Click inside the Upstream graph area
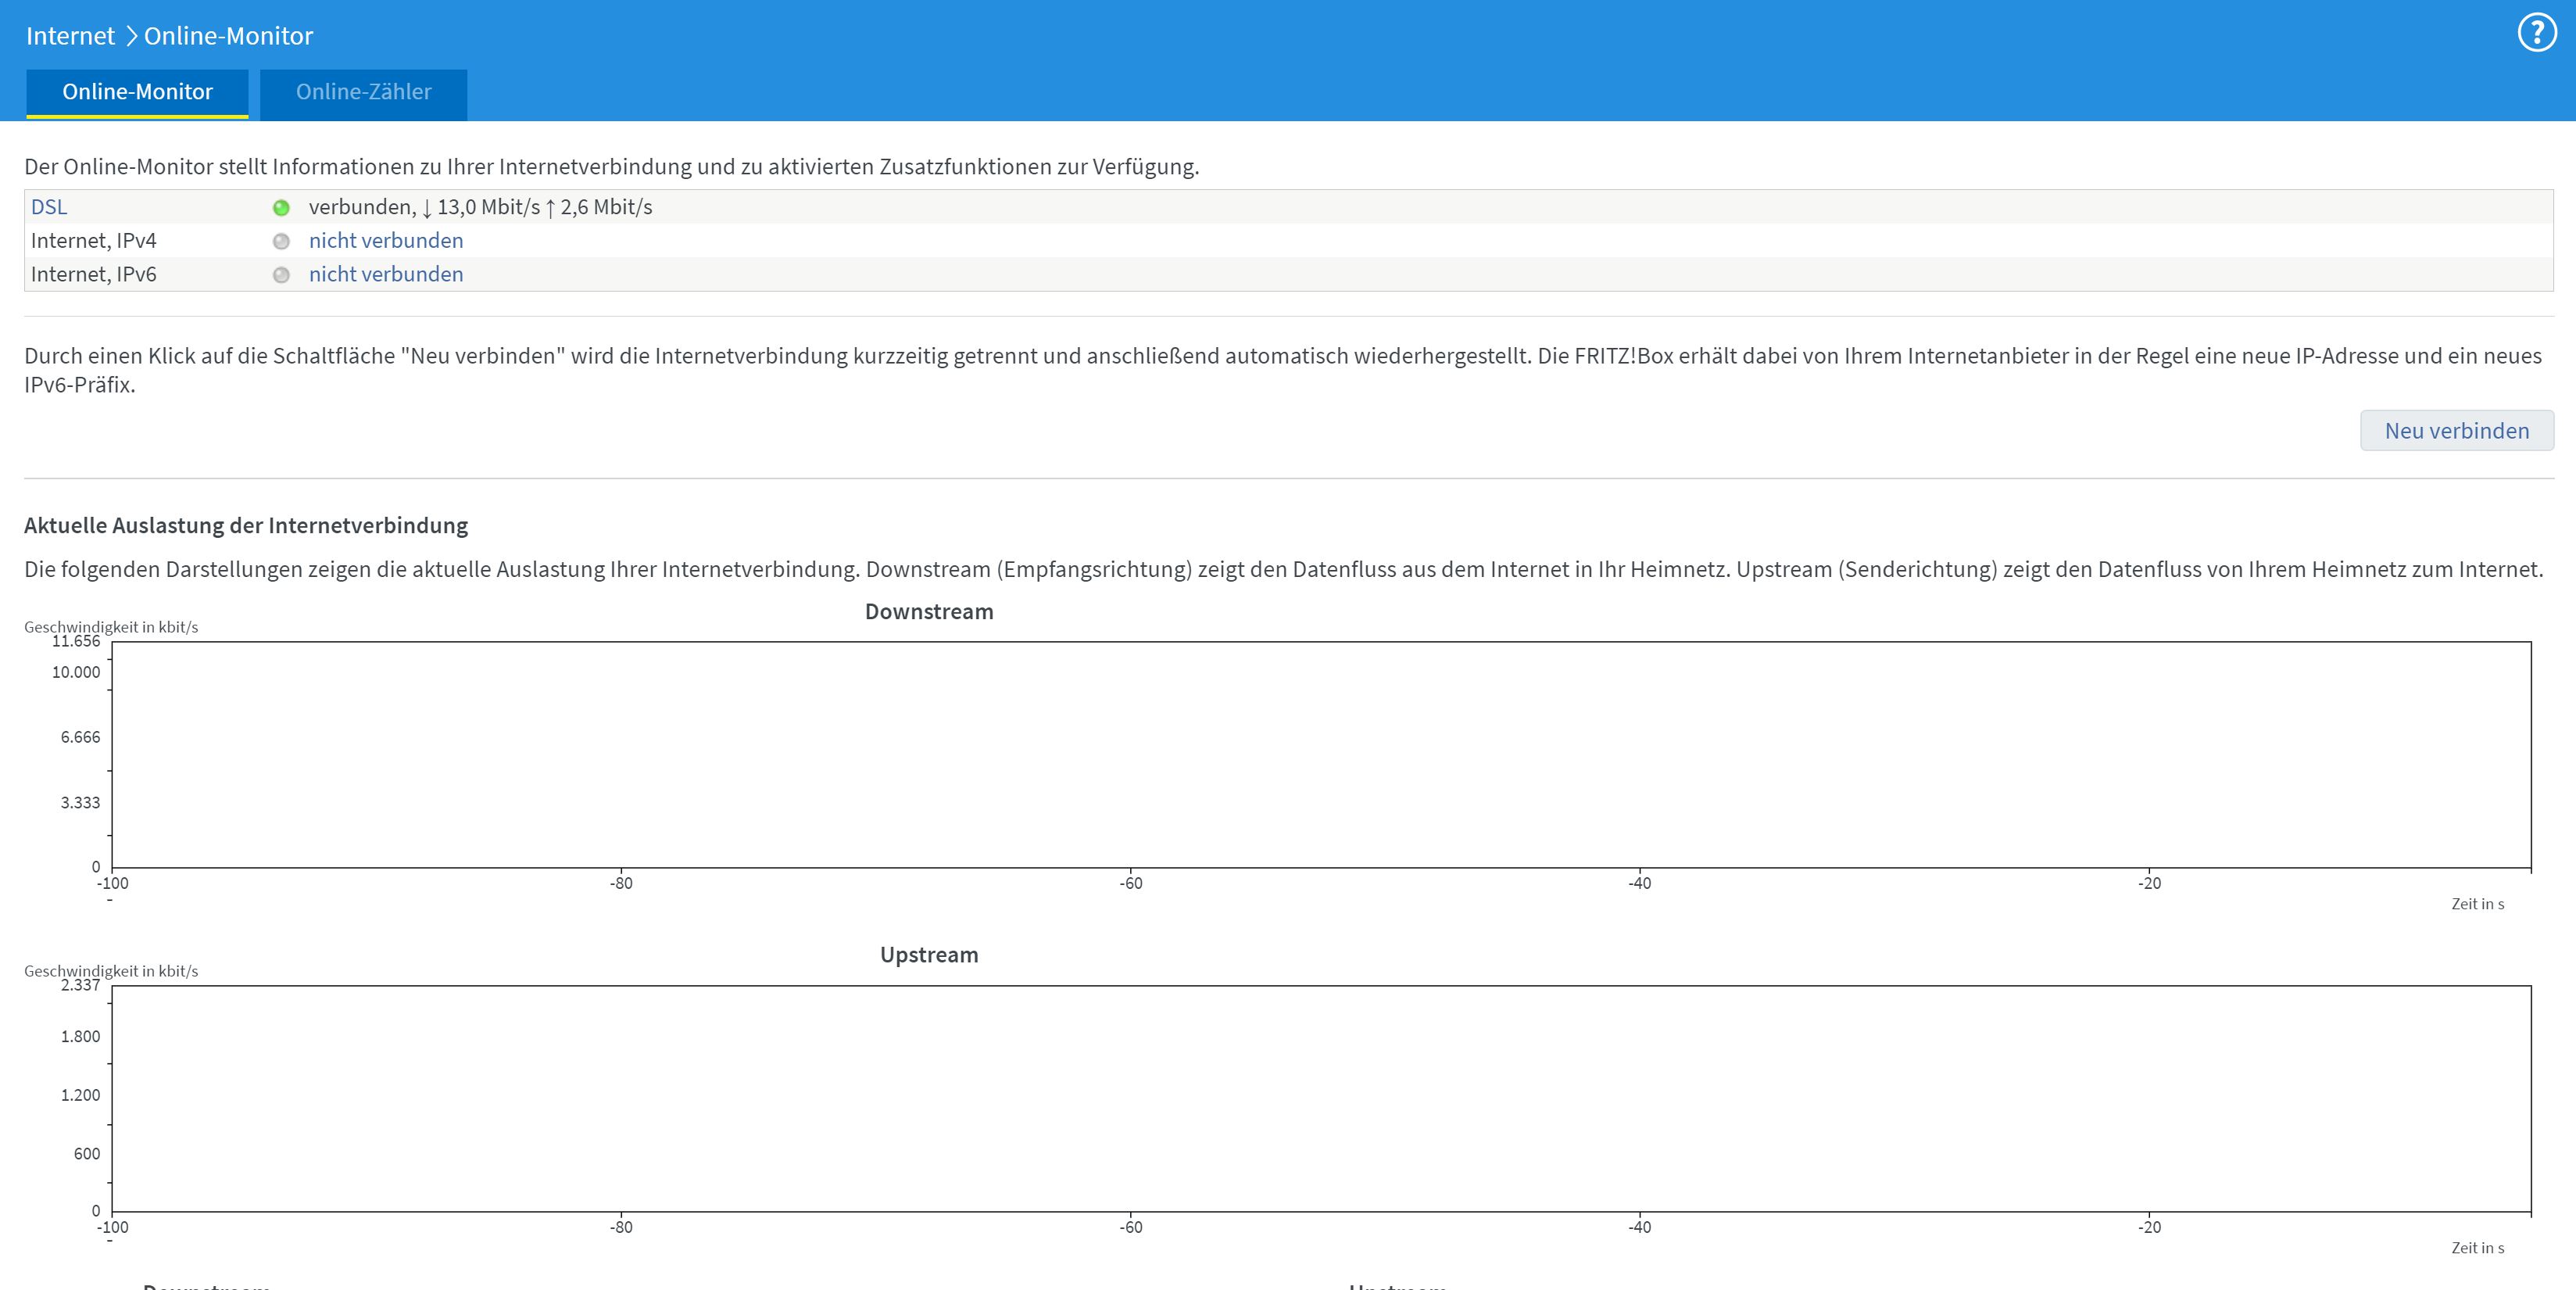This screenshot has height=1290, width=2576. [1320, 1098]
